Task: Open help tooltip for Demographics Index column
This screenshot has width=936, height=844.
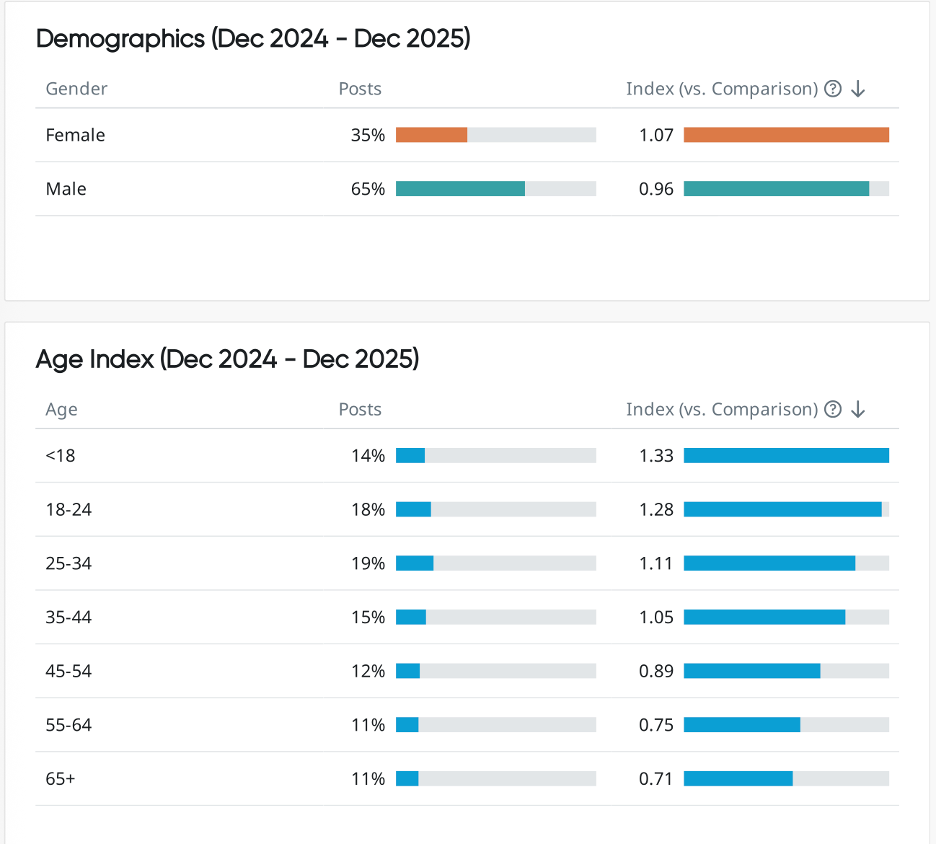Action: coord(833,89)
